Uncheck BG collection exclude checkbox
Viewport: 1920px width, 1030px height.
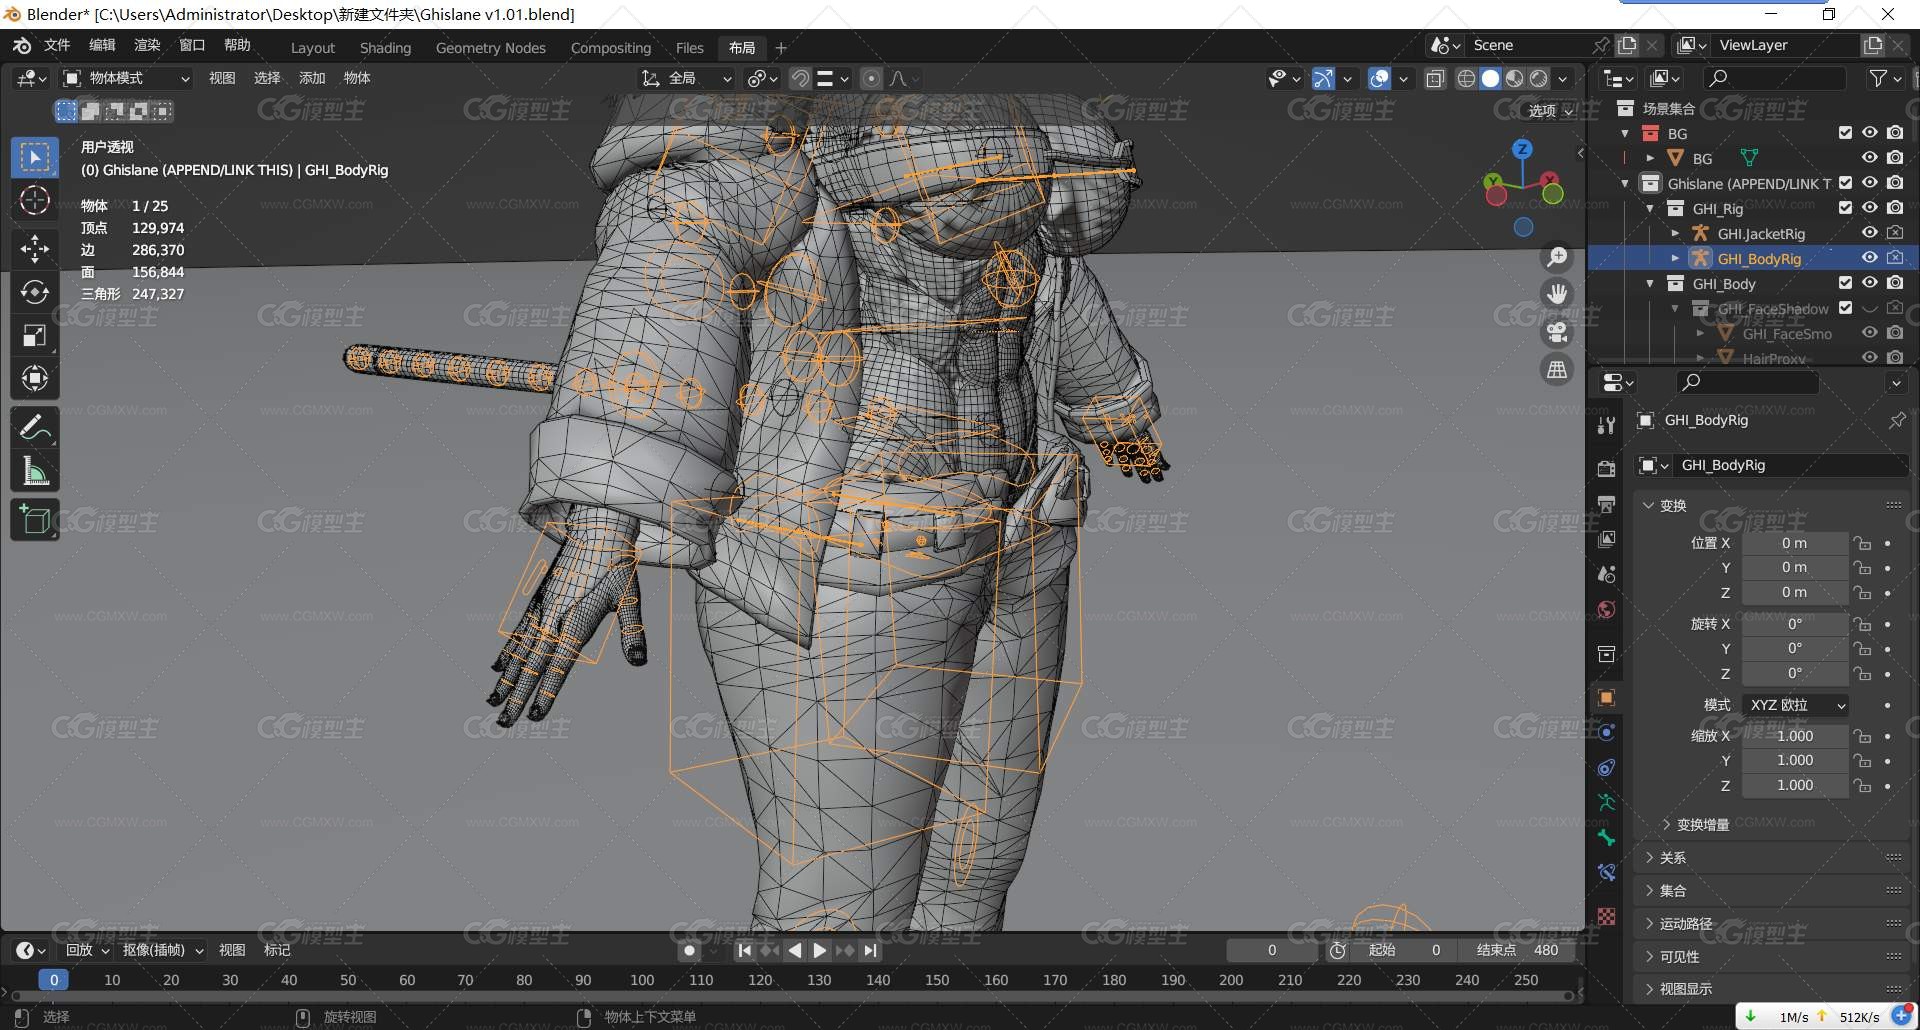(1845, 133)
